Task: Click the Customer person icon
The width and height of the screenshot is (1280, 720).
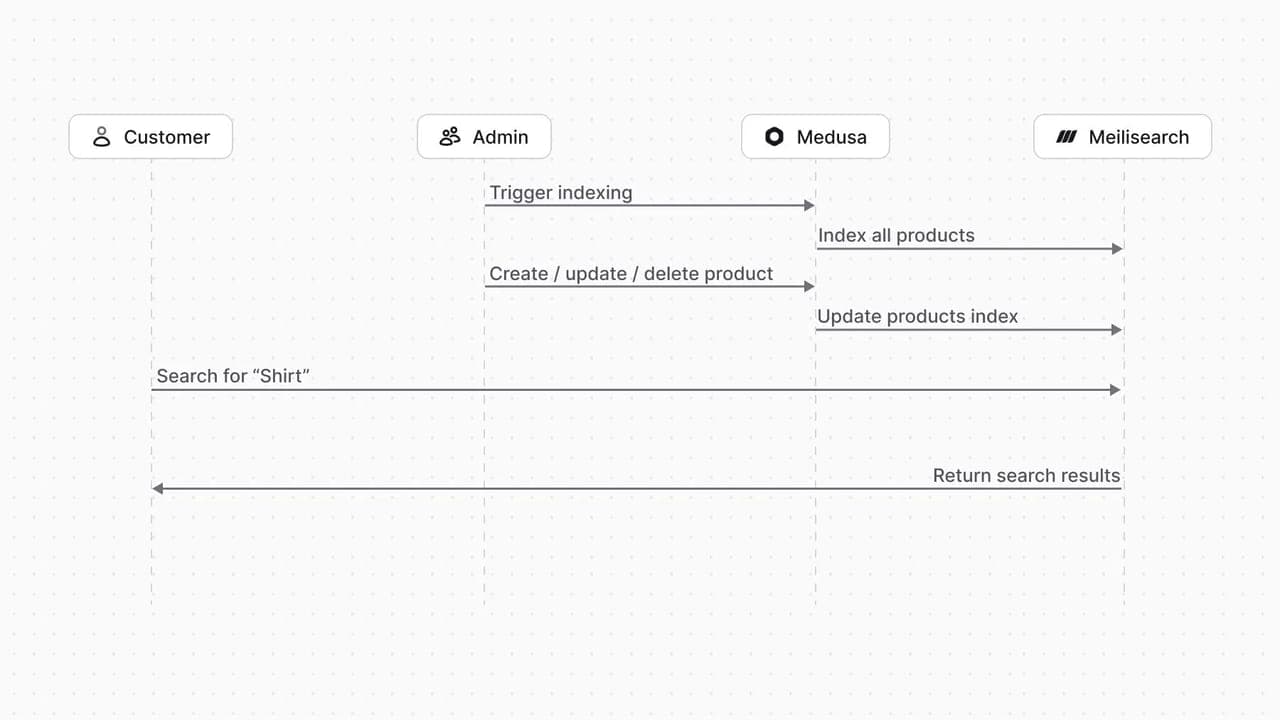Action: 101,137
